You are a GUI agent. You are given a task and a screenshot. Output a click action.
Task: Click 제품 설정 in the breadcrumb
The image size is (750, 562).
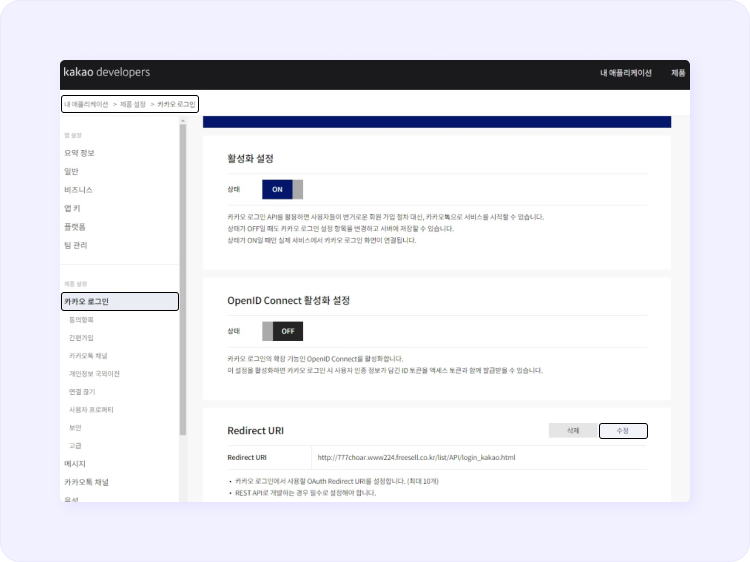(x=132, y=104)
